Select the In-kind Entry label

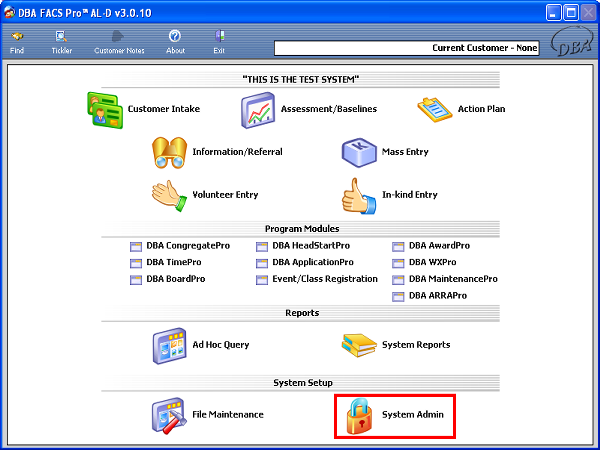click(409, 195)
